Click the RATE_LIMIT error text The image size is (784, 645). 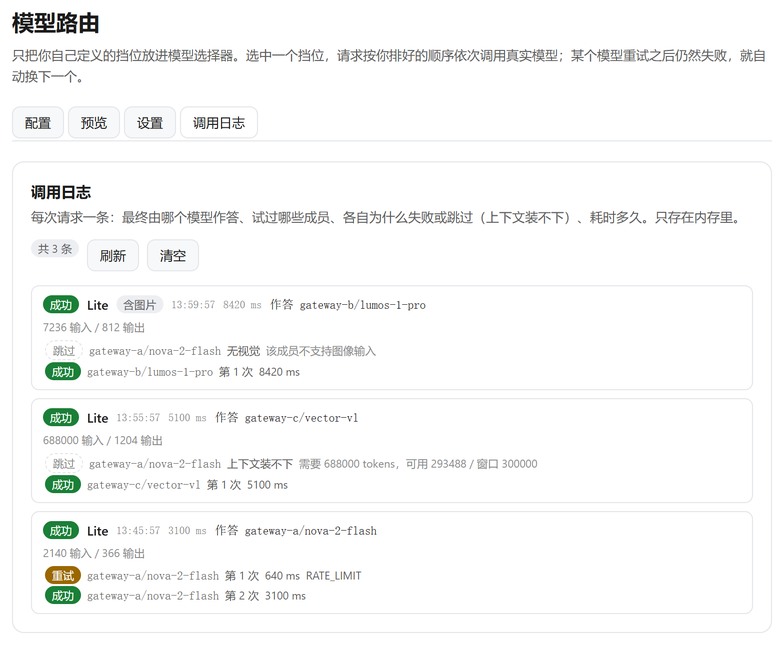[x=334, y=576]
